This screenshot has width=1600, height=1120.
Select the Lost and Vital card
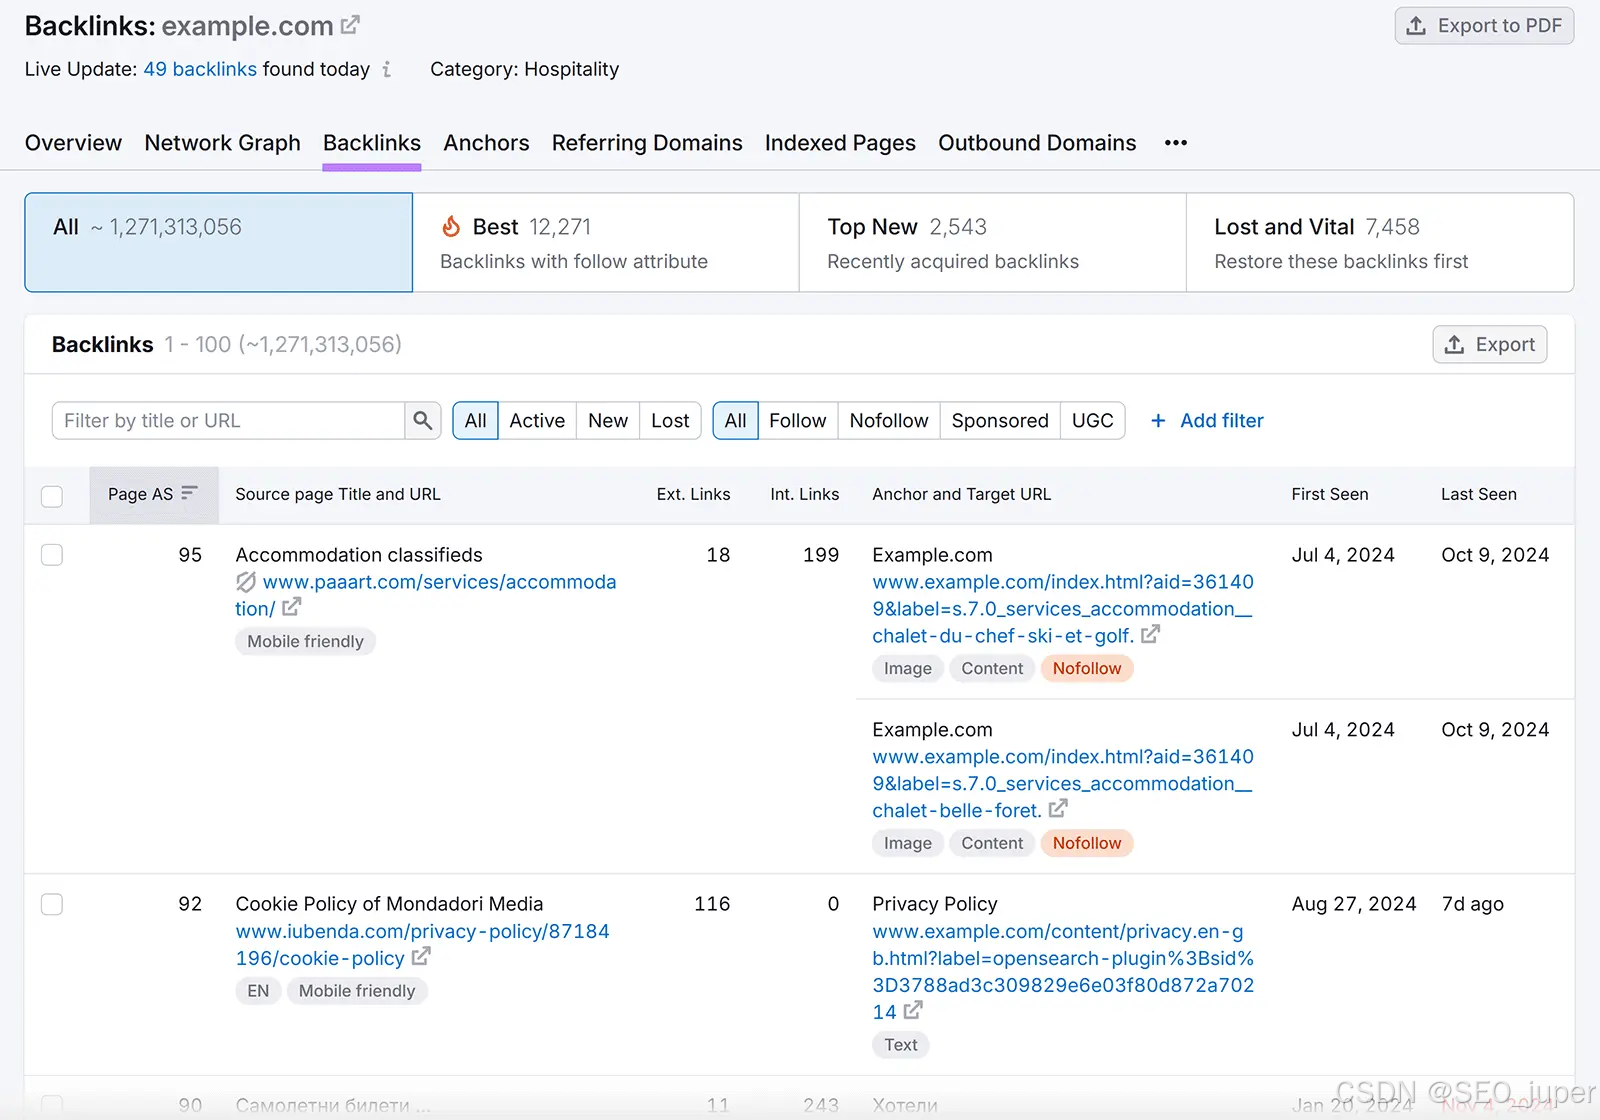(x=1380, y=243)
